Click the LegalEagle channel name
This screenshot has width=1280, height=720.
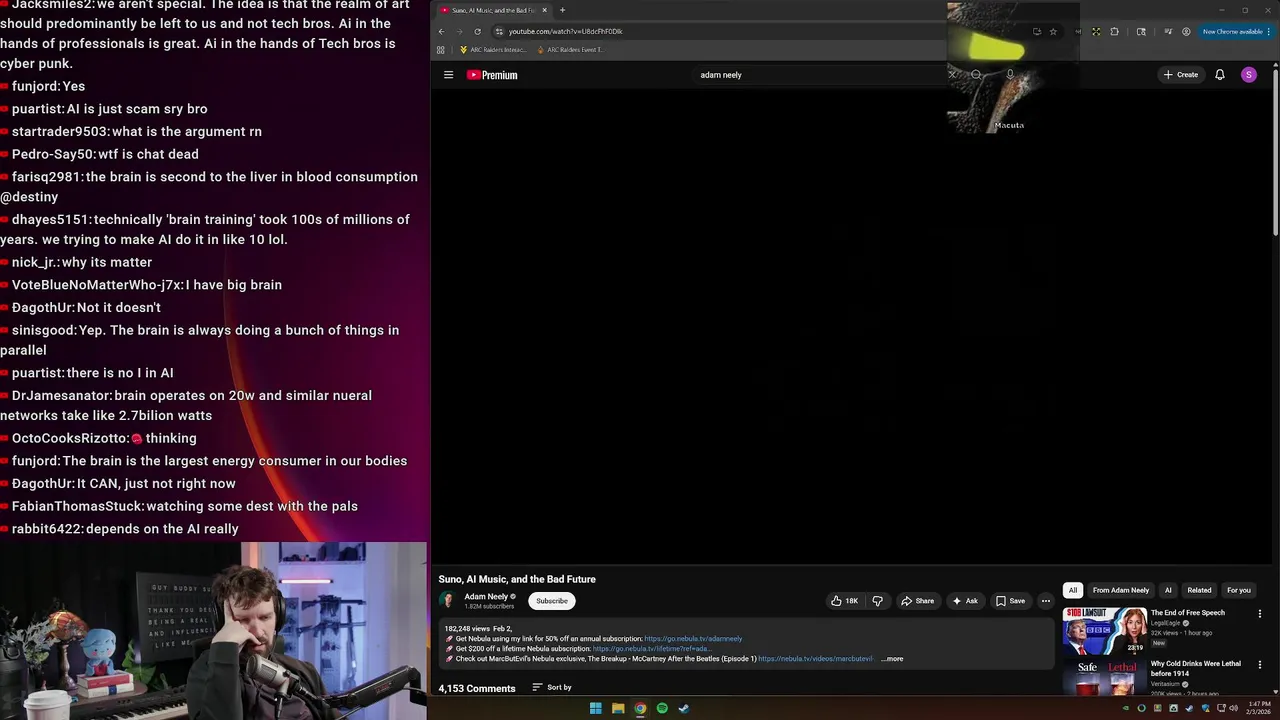point(1168,623)
